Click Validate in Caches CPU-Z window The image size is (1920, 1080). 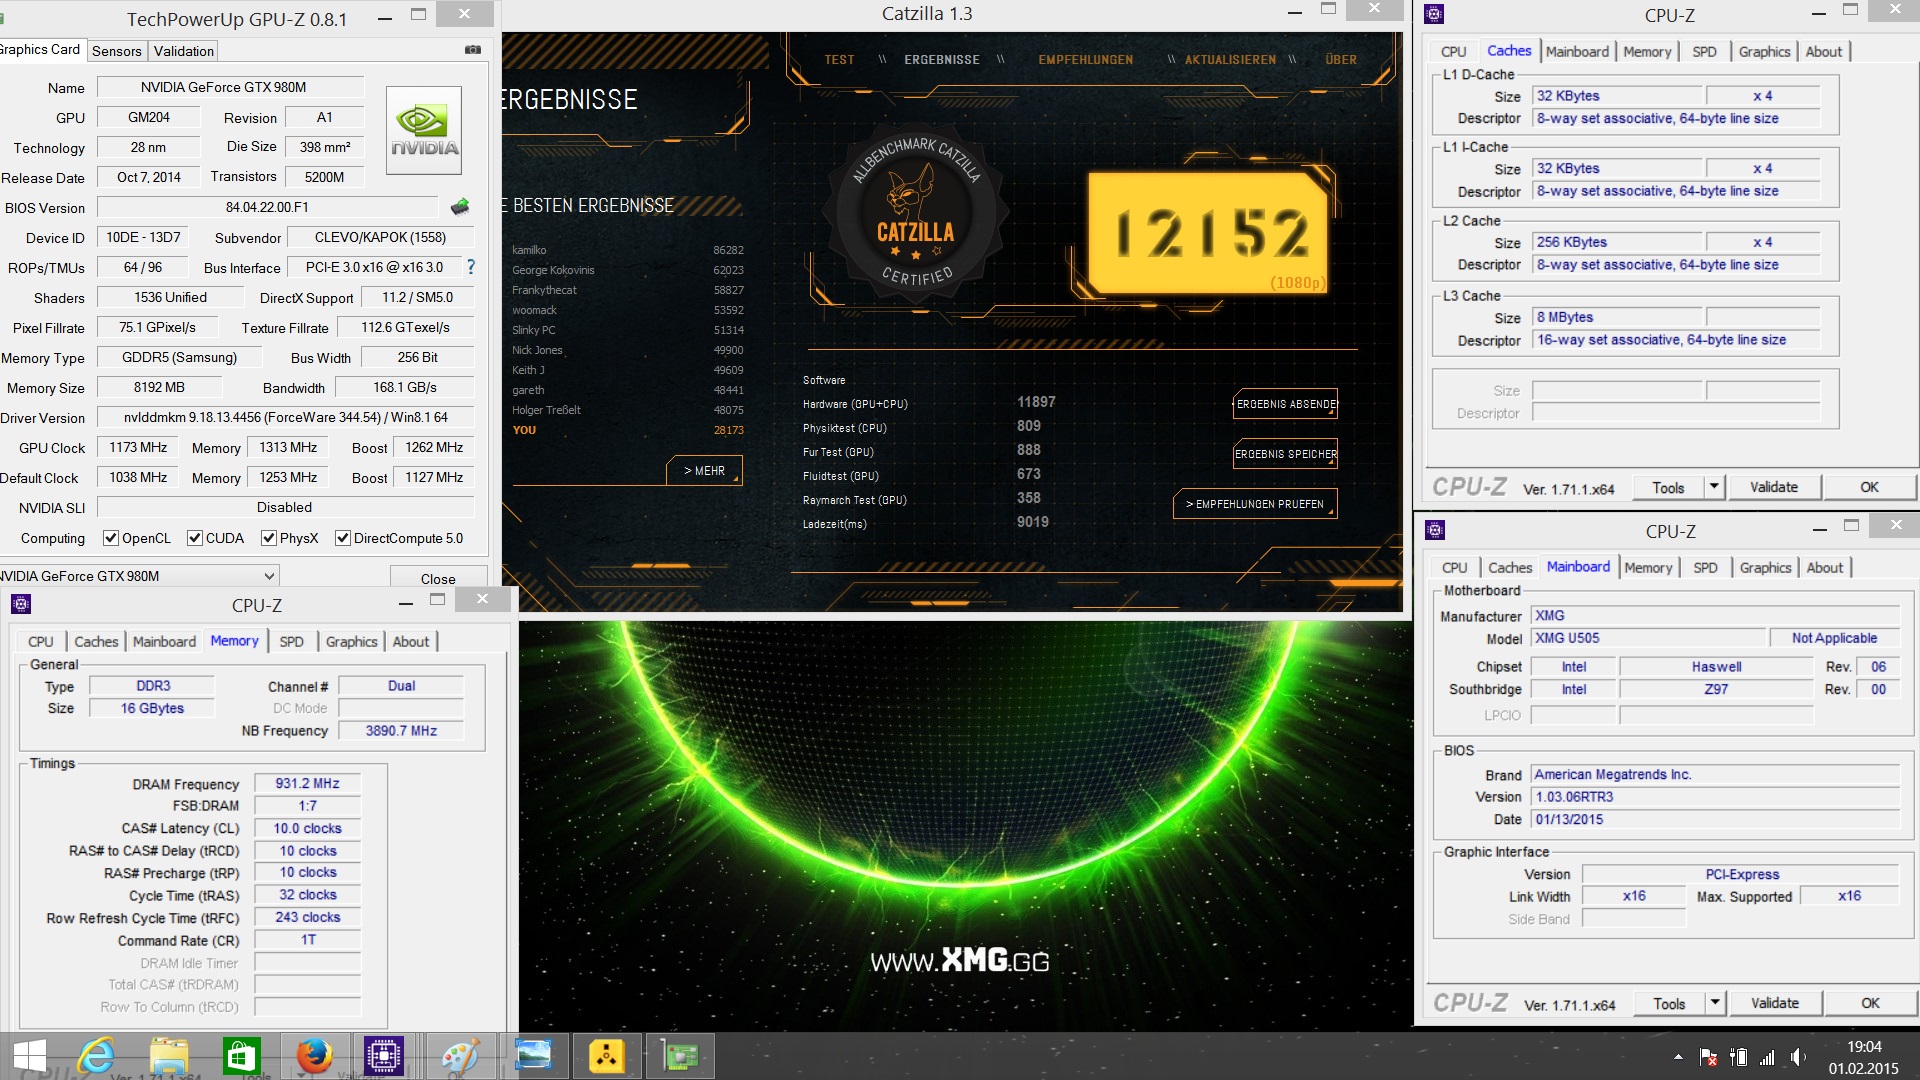point(1774,487)
